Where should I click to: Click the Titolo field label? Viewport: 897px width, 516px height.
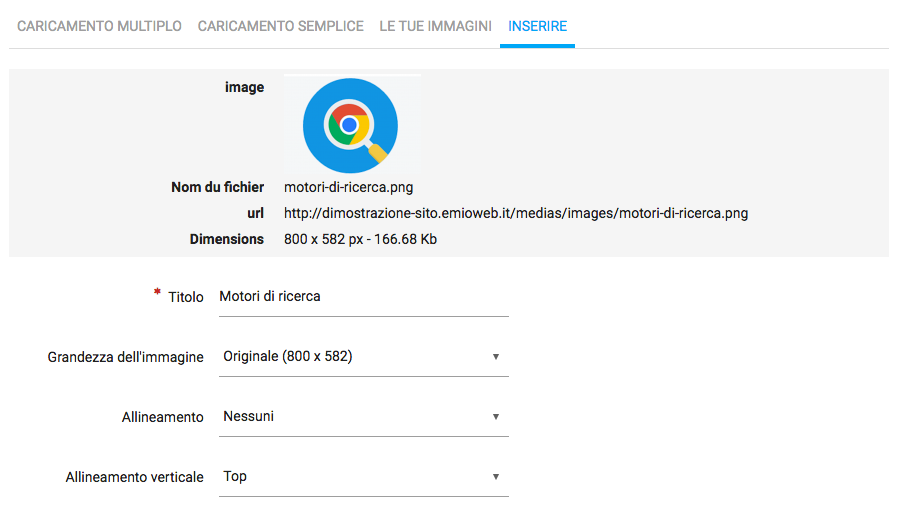click(x=185, y=297)
